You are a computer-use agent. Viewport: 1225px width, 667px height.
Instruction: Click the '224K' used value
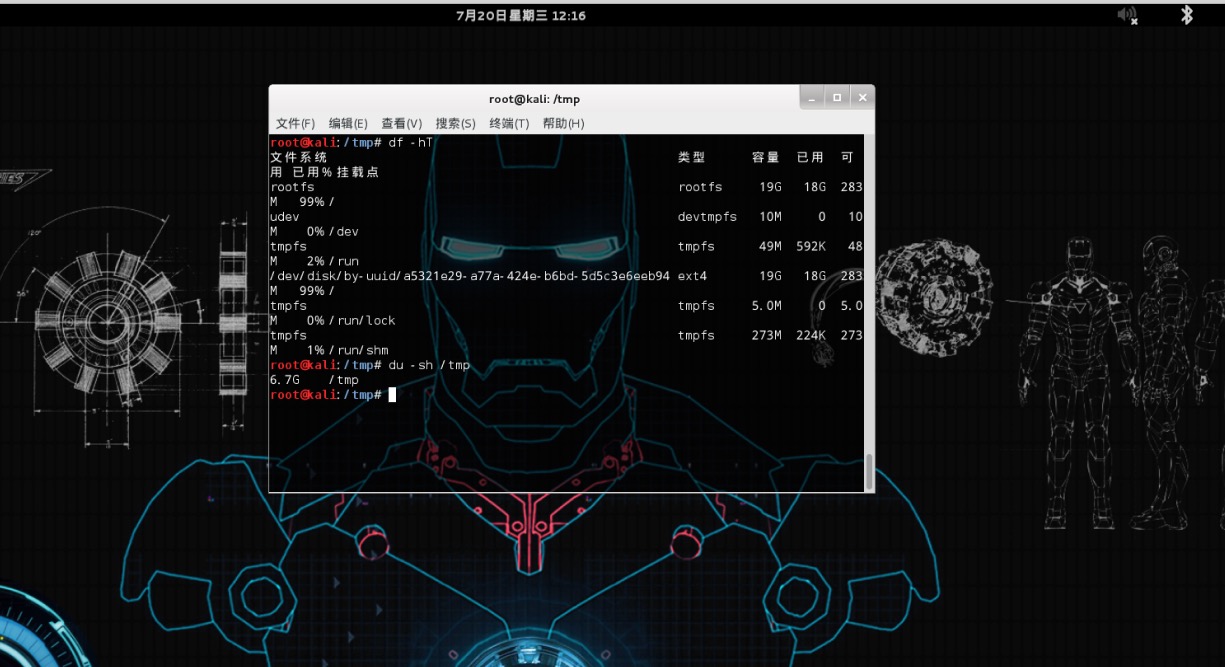click(810, 336)
